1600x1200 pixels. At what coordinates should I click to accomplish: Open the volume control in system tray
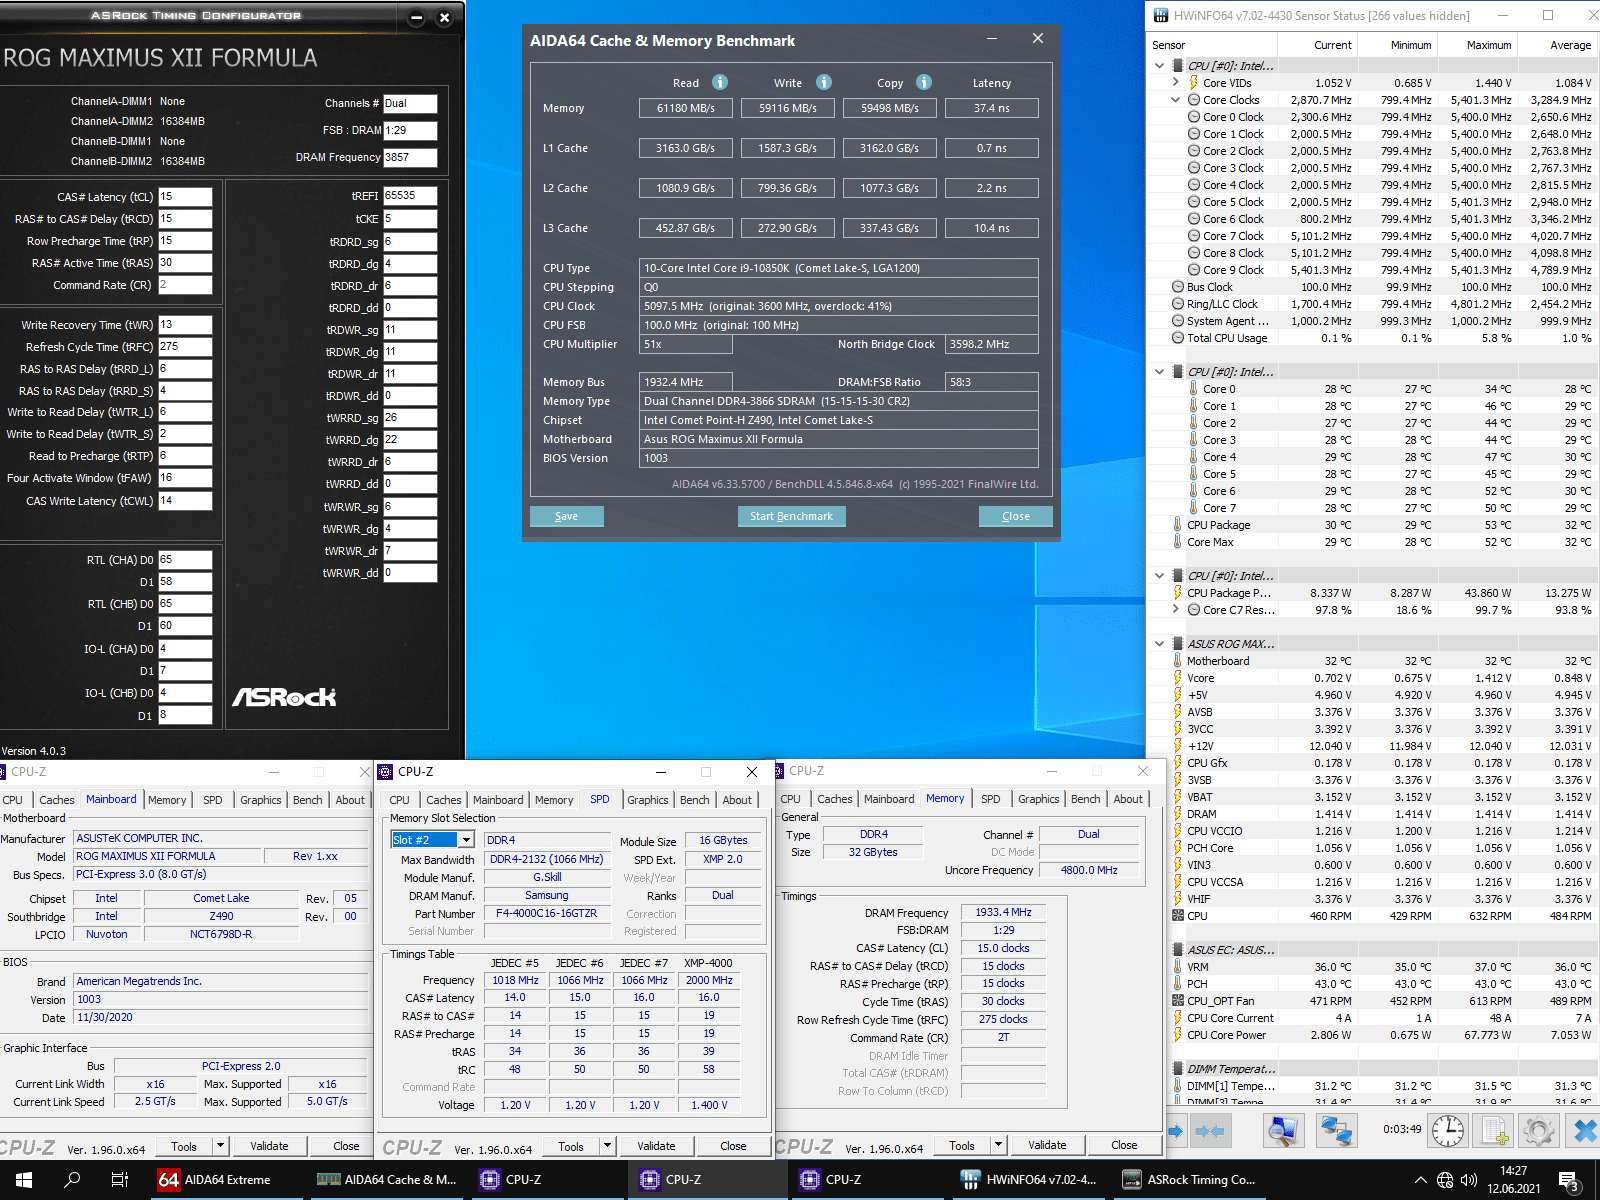[x=1469, y=1180]
